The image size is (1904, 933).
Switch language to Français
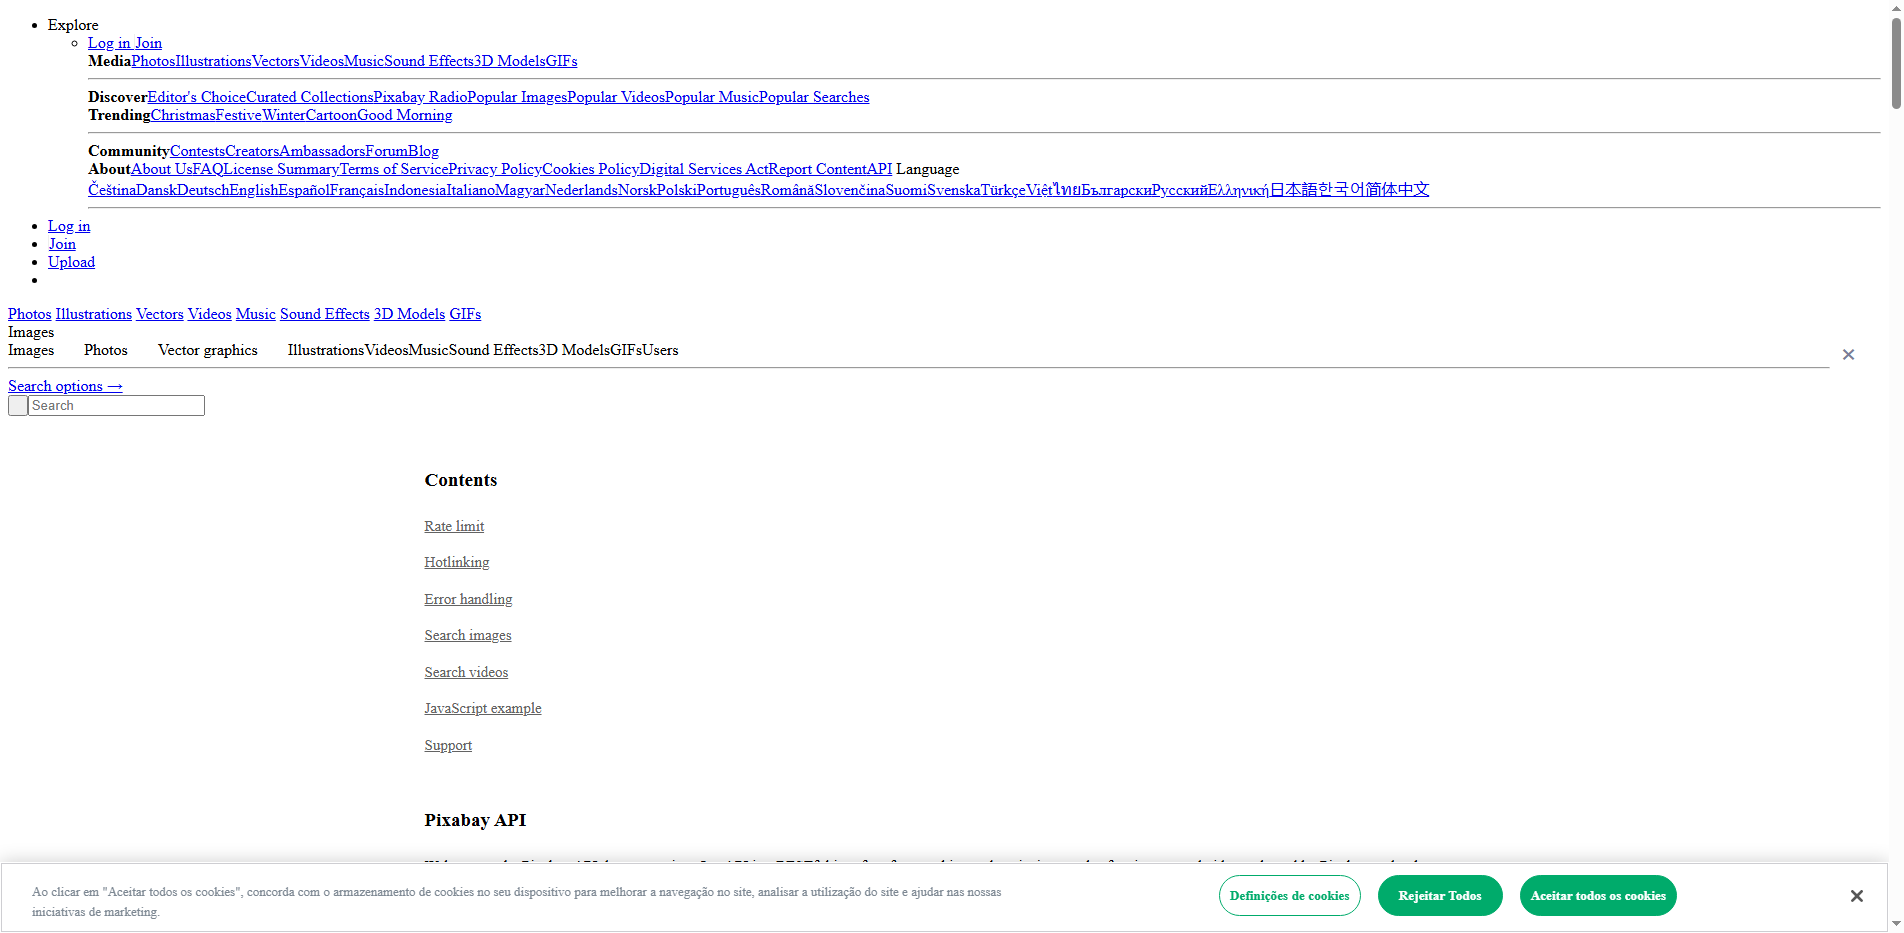pyautogui.click(x=357, y=190)
